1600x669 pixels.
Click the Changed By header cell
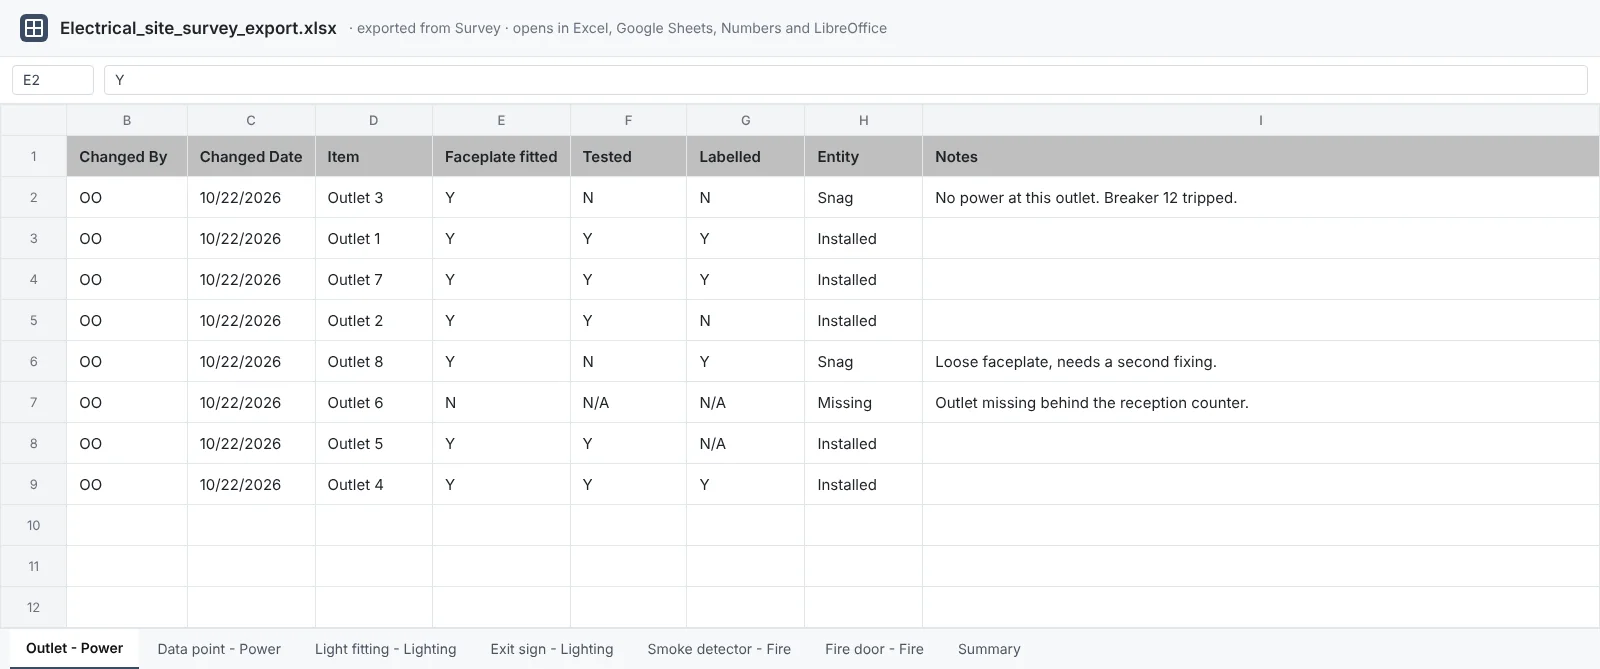(x=127, y=156)
